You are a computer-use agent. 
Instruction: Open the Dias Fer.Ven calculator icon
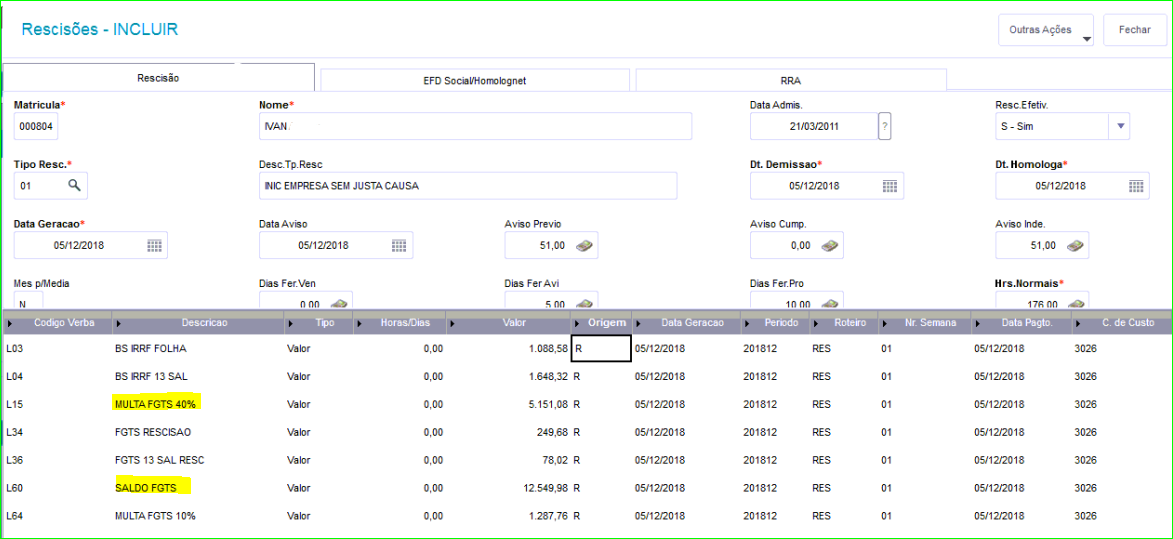pos(339,304)
